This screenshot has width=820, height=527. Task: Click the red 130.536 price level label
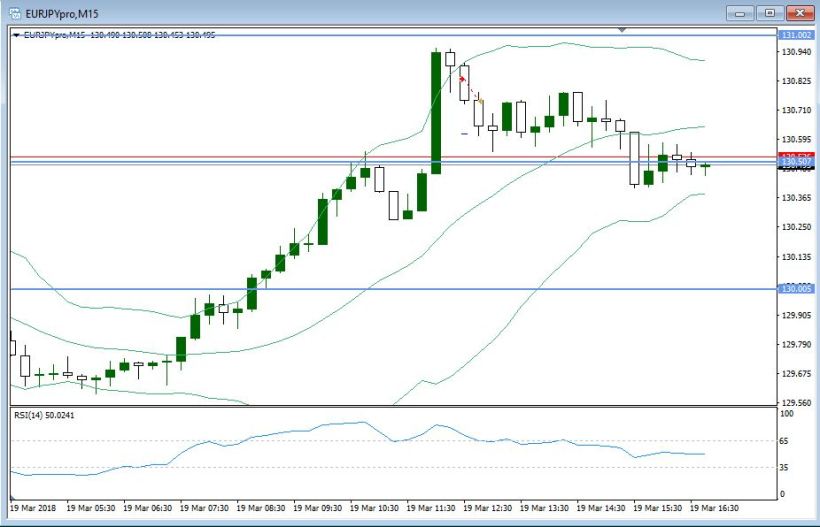796,156
